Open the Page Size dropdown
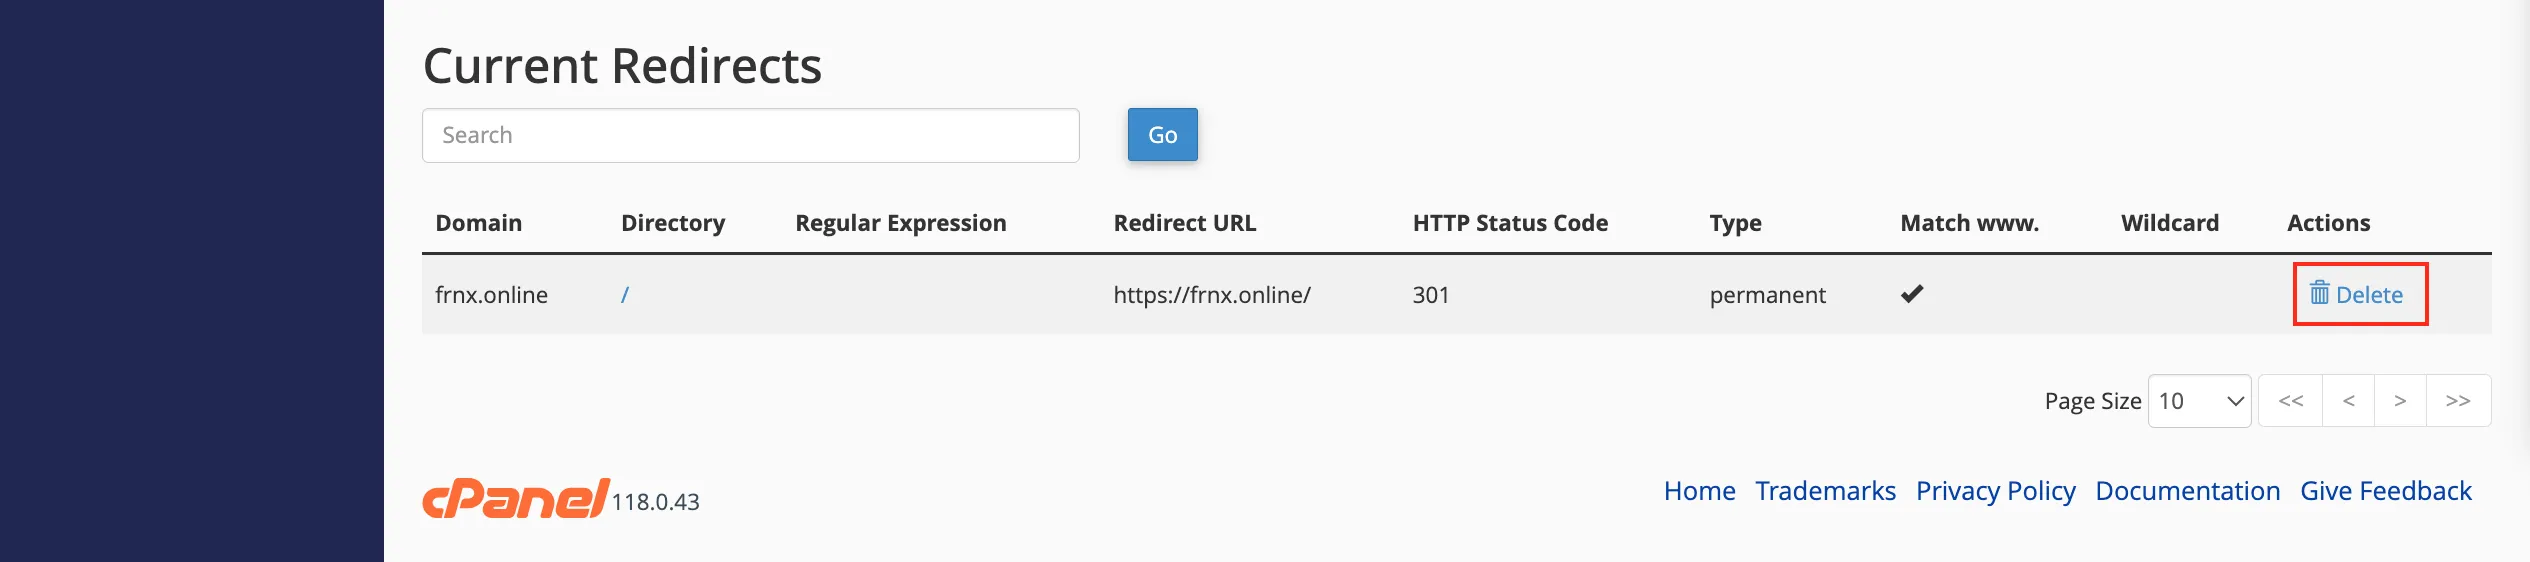The height and width of the screenshot is (562, 2530). 2199,401
